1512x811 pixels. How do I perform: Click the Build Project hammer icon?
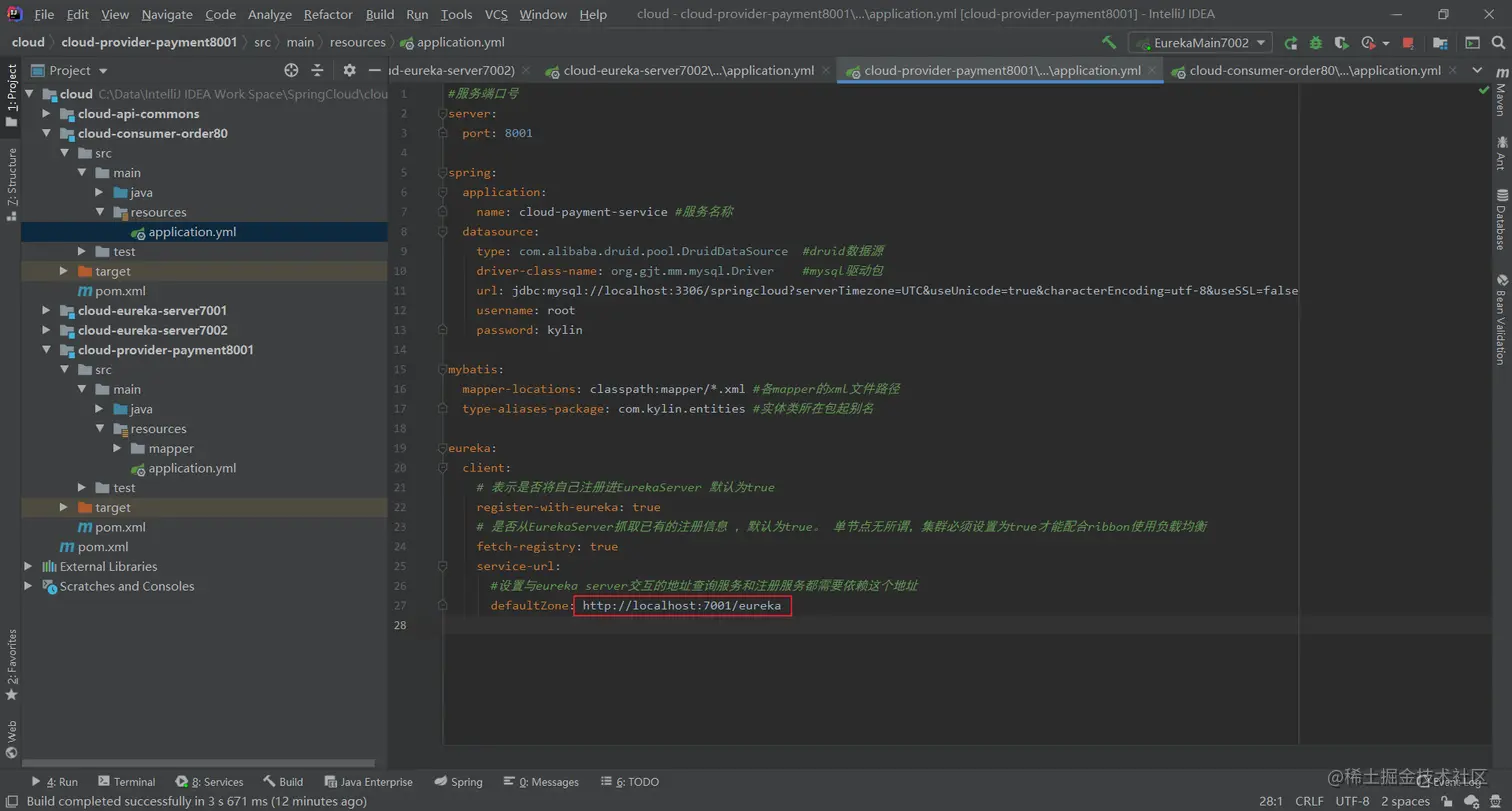coord(1109,43)
